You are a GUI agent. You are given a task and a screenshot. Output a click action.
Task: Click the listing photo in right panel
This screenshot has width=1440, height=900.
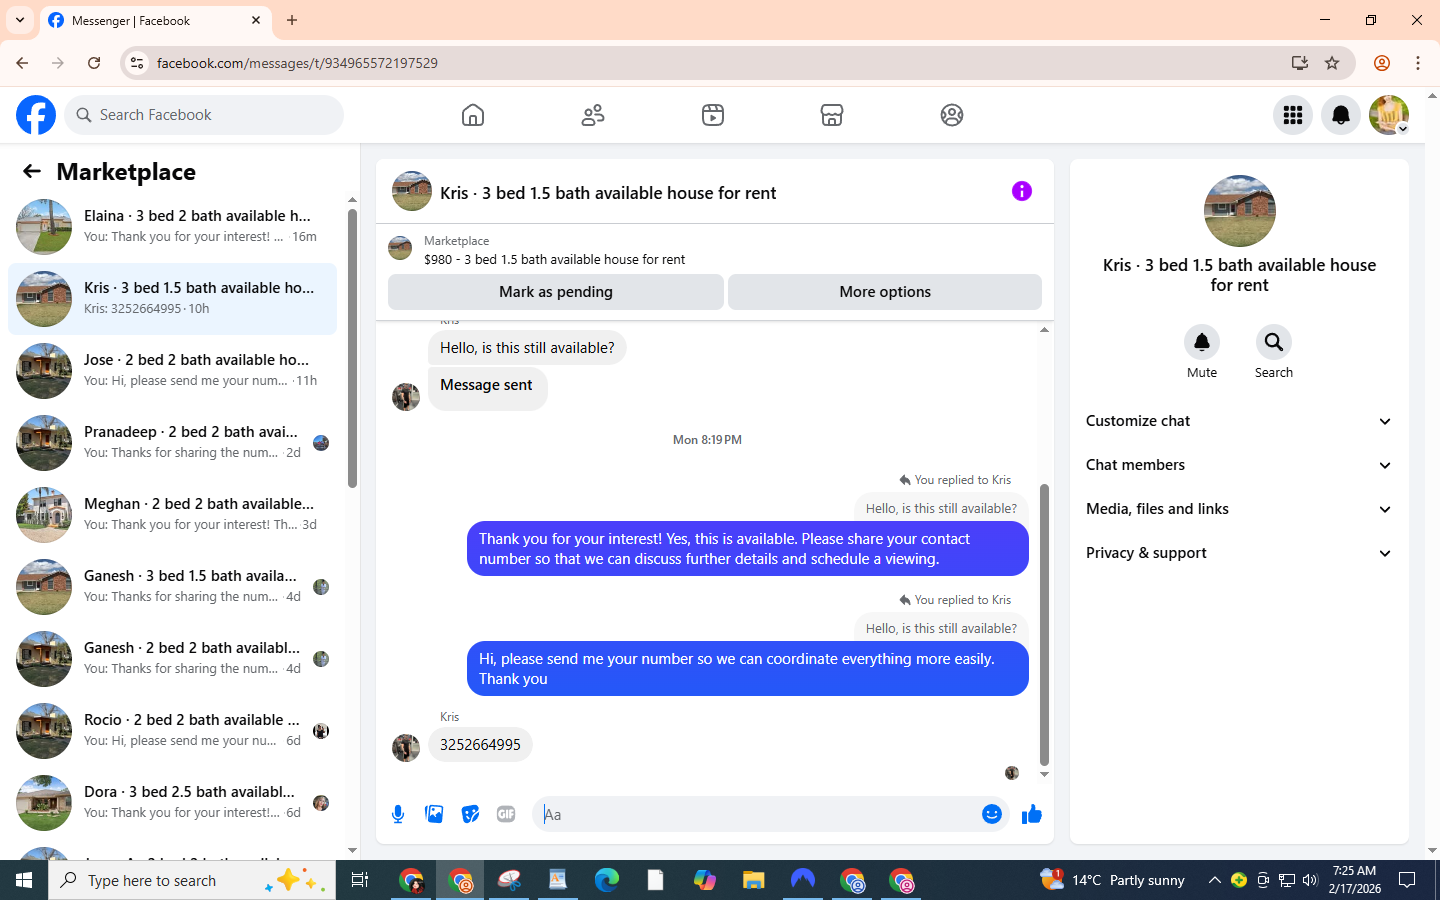[1240, 211]
